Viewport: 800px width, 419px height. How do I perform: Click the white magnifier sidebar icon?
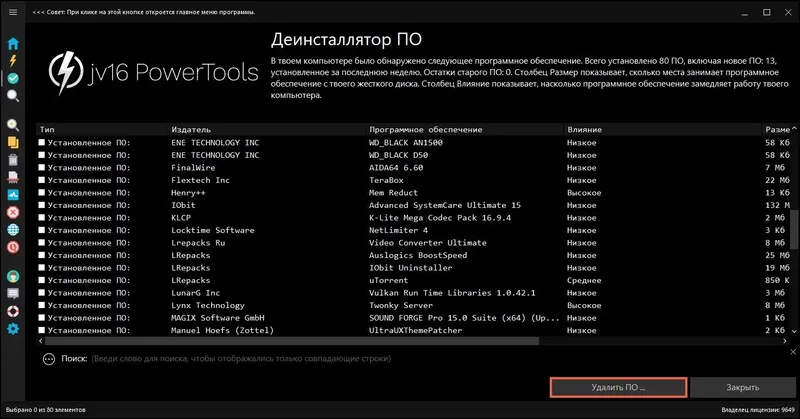(13, 95)
